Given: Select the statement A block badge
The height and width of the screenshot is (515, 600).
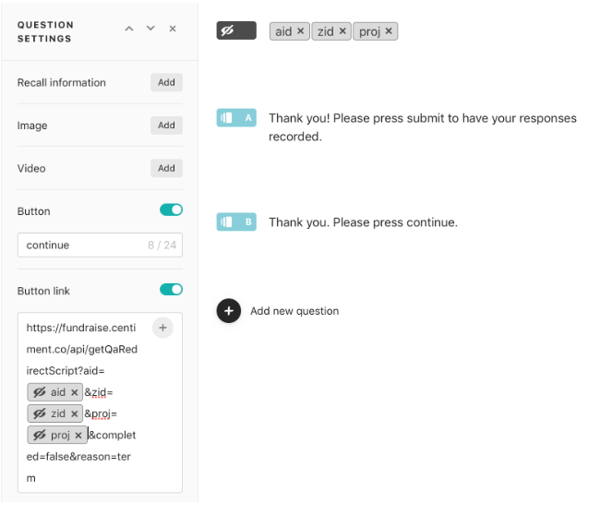Looking at the screenshot, I should [x=236, y=118].
